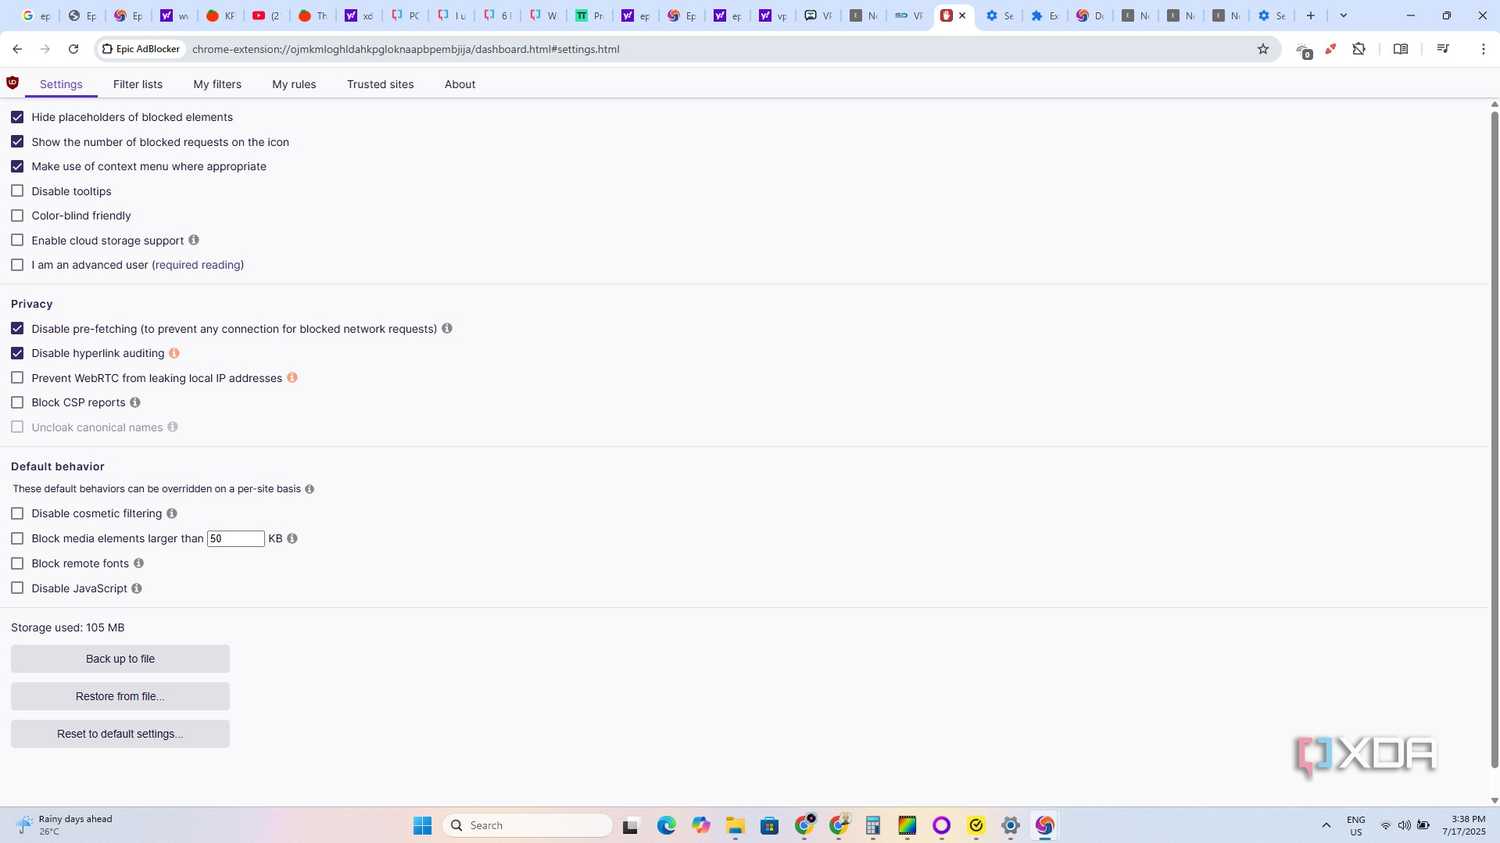Open Microsoft Store from the taskbar
Image resolution: width=1500 pixels, height=843 pixels.
coord(769,825)
